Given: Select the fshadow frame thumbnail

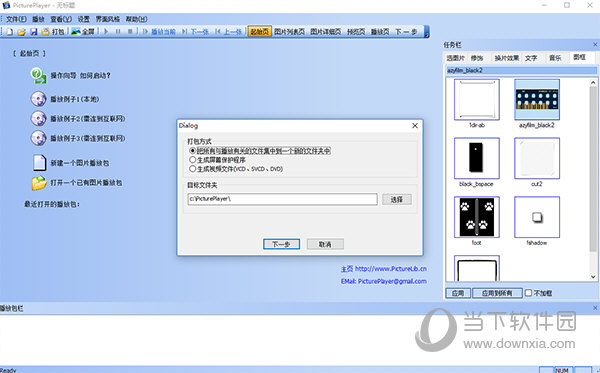Looking at the screenshot, I should [x=537, y=217].
